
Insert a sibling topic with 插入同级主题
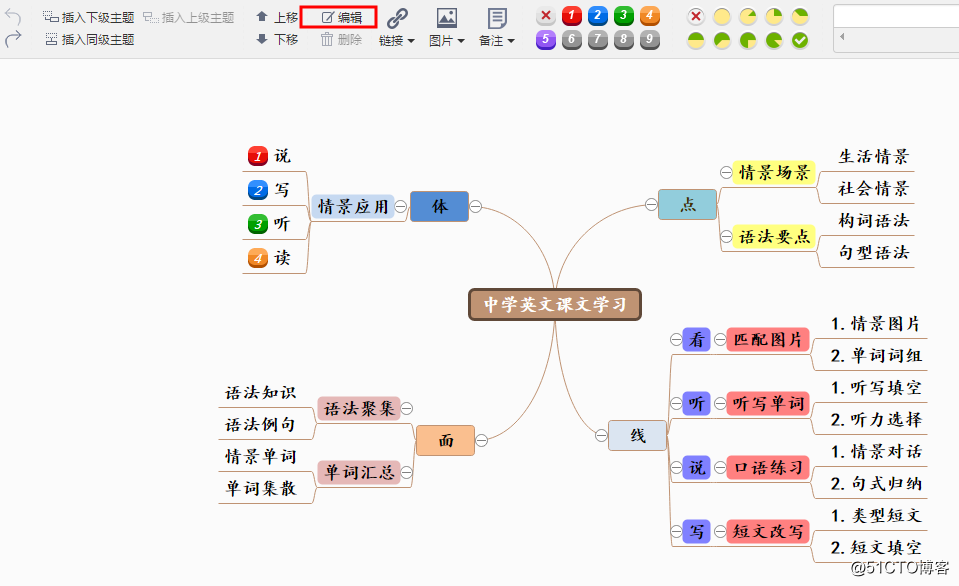point(89,40)
